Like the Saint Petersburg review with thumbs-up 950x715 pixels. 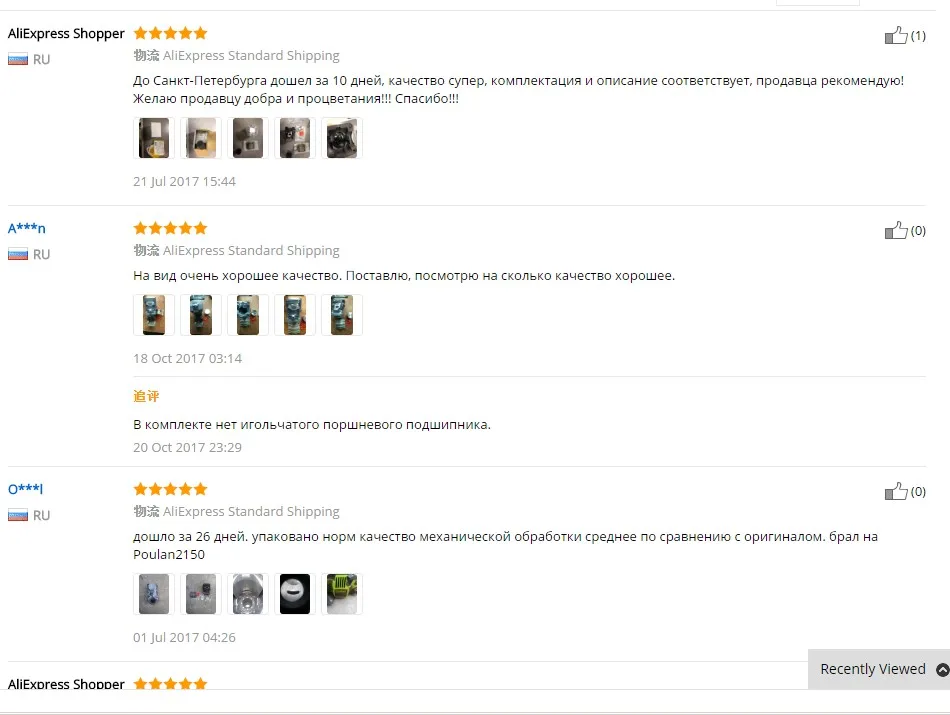pos(896,35)
